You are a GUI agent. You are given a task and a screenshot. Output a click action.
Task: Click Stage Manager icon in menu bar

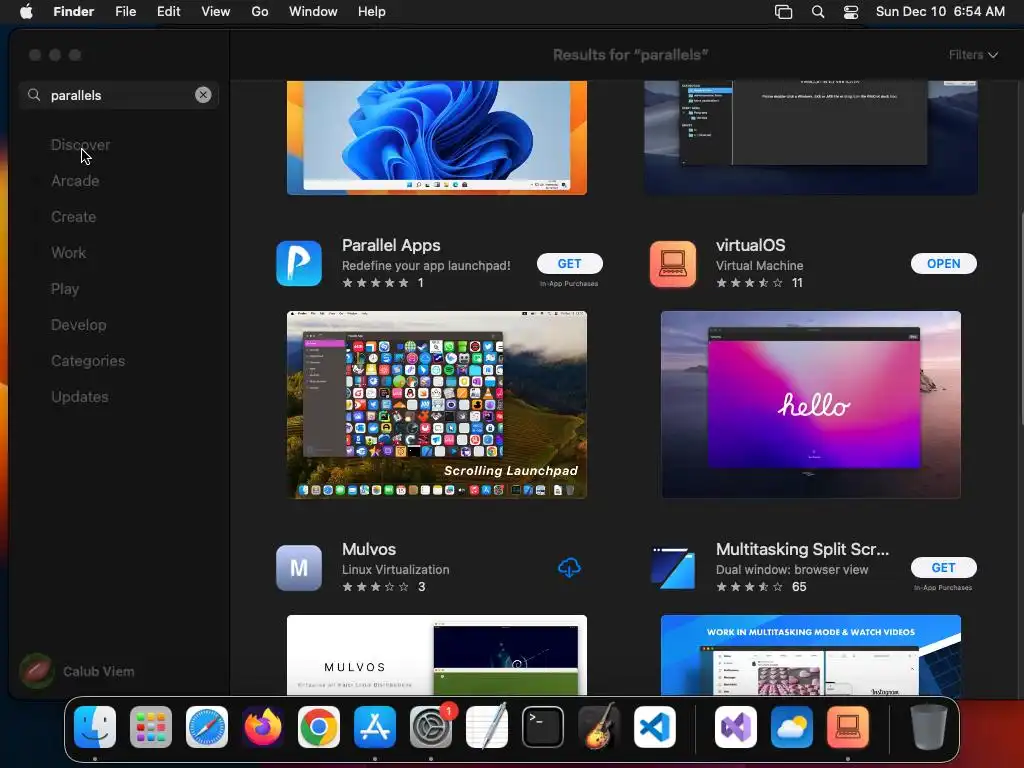[x=783, y=12]
